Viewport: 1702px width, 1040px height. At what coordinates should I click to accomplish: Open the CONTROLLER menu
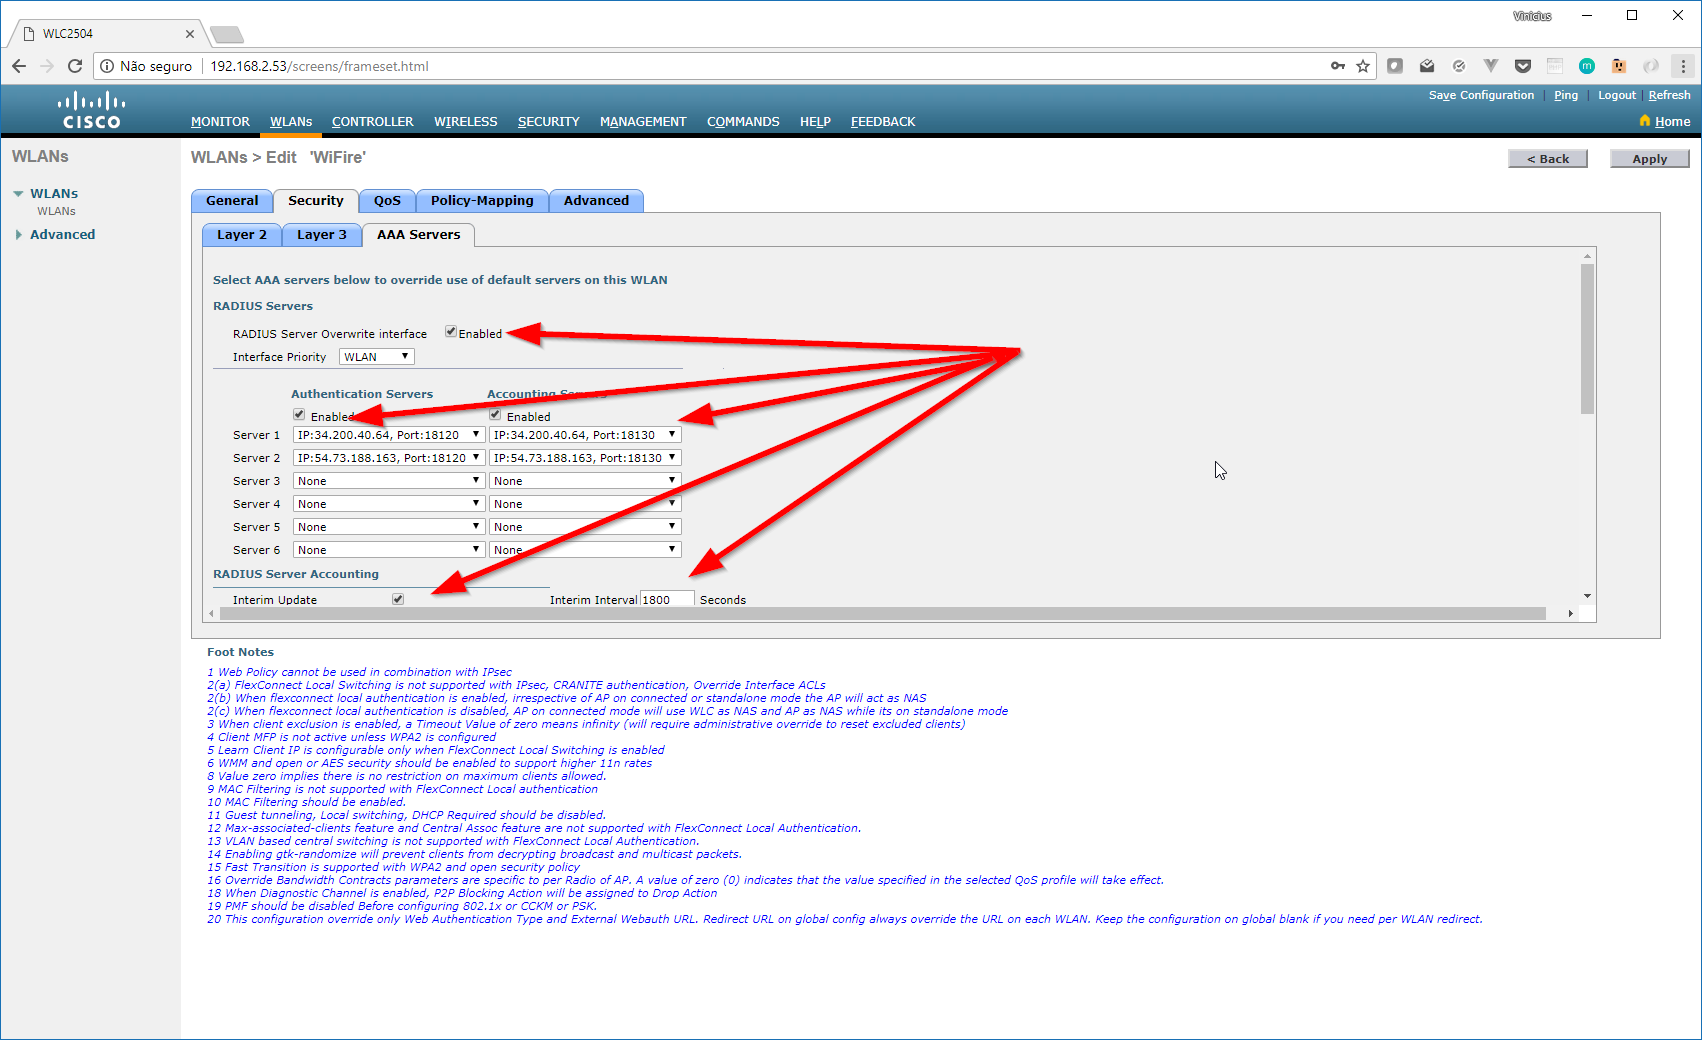coord(372,122)
